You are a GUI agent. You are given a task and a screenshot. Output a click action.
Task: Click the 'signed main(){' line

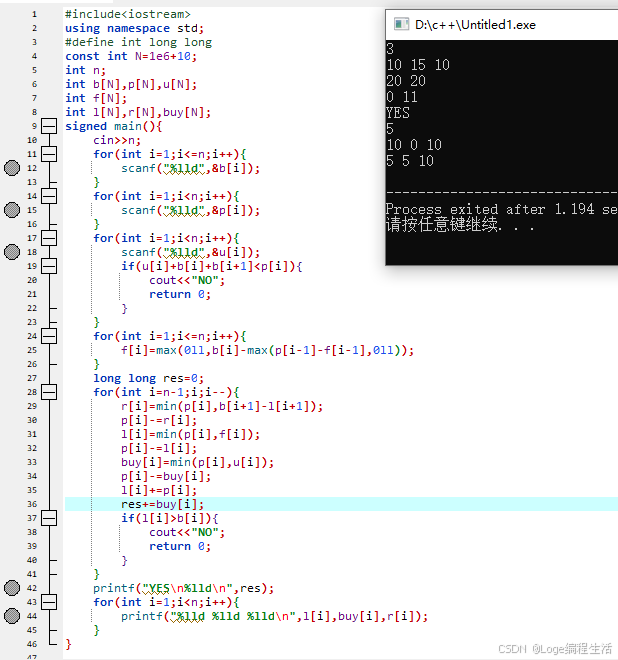114,126
